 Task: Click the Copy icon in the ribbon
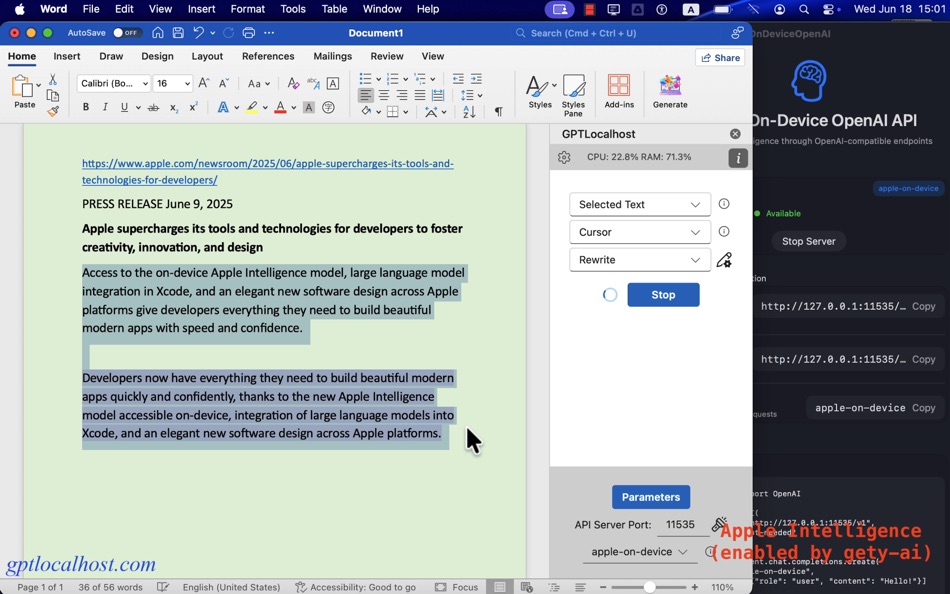pos(53,95)
